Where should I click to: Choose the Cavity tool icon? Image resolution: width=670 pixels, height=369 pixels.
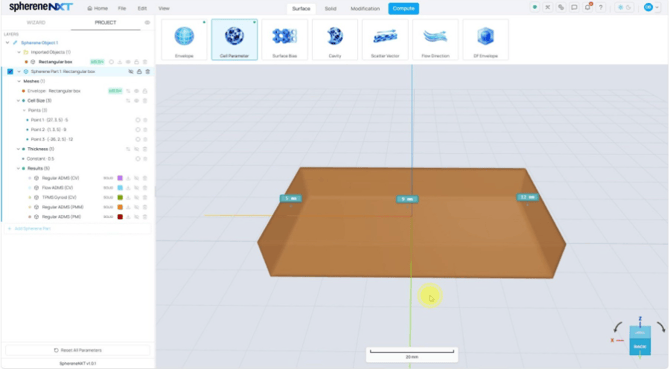pos(335,39)
